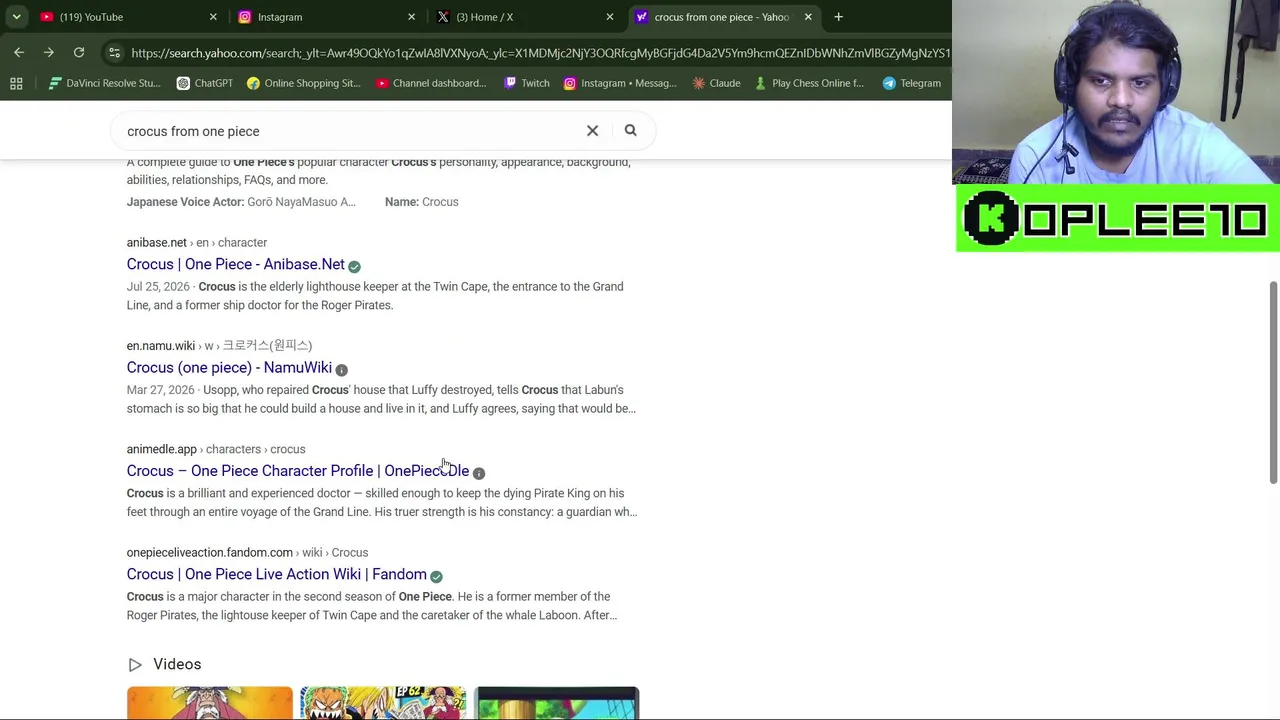This screenshot has height=720, width=1280.
Task: View site information icon in address bar
Action: coord(114,53)
